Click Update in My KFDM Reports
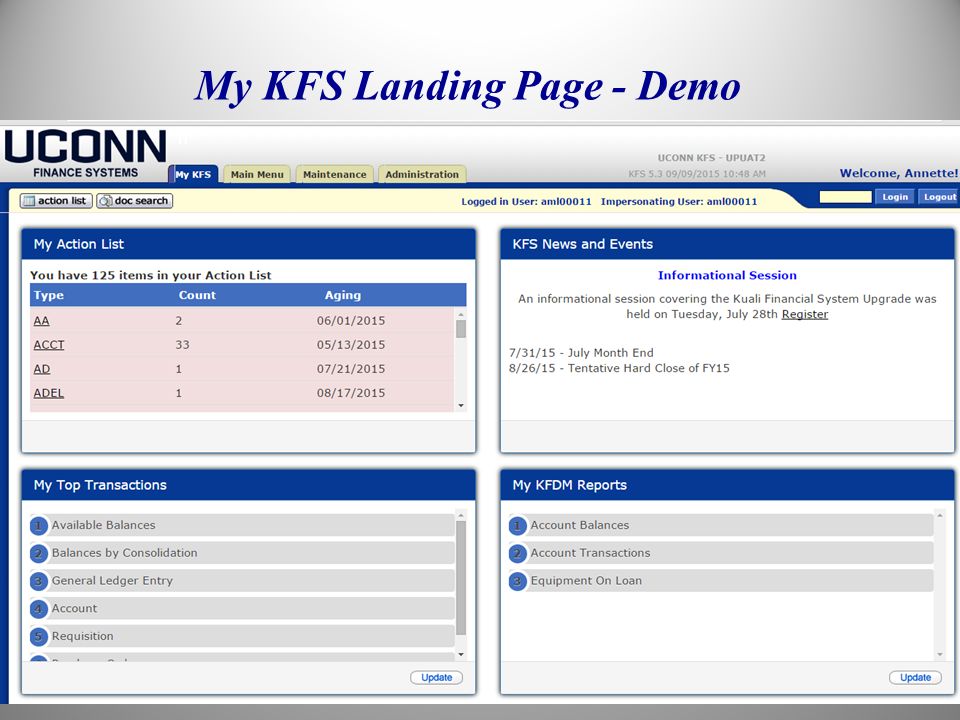This screenshot has height=720, width=960. point(915,677)
